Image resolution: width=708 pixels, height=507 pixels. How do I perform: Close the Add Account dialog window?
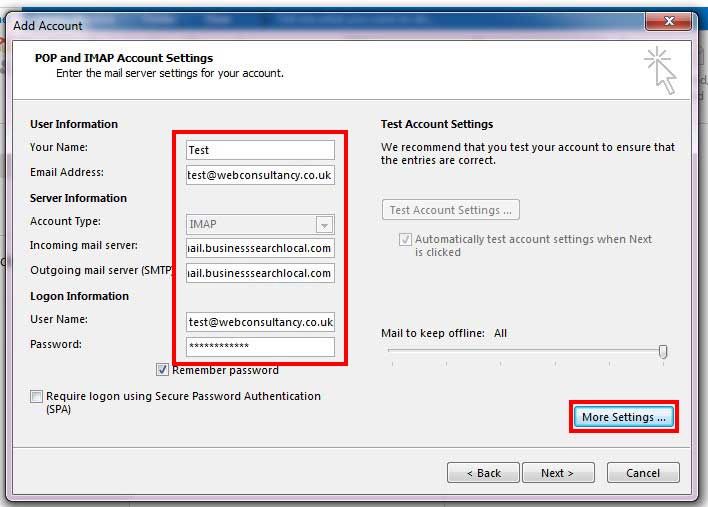tap(668, 21)
